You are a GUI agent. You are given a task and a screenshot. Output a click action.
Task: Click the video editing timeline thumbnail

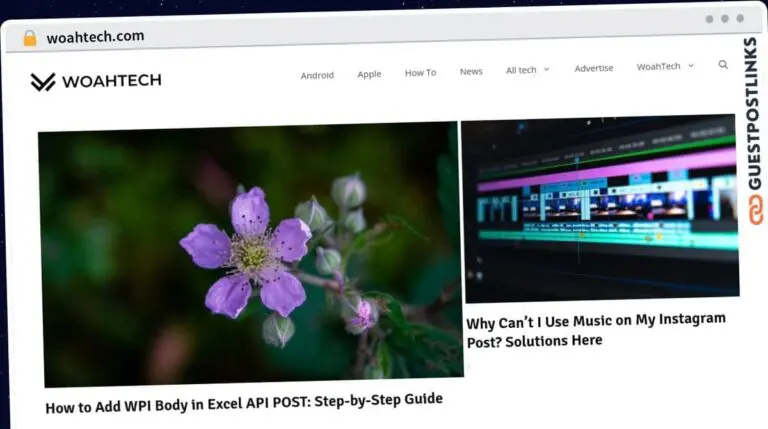(x=600, y=208)
